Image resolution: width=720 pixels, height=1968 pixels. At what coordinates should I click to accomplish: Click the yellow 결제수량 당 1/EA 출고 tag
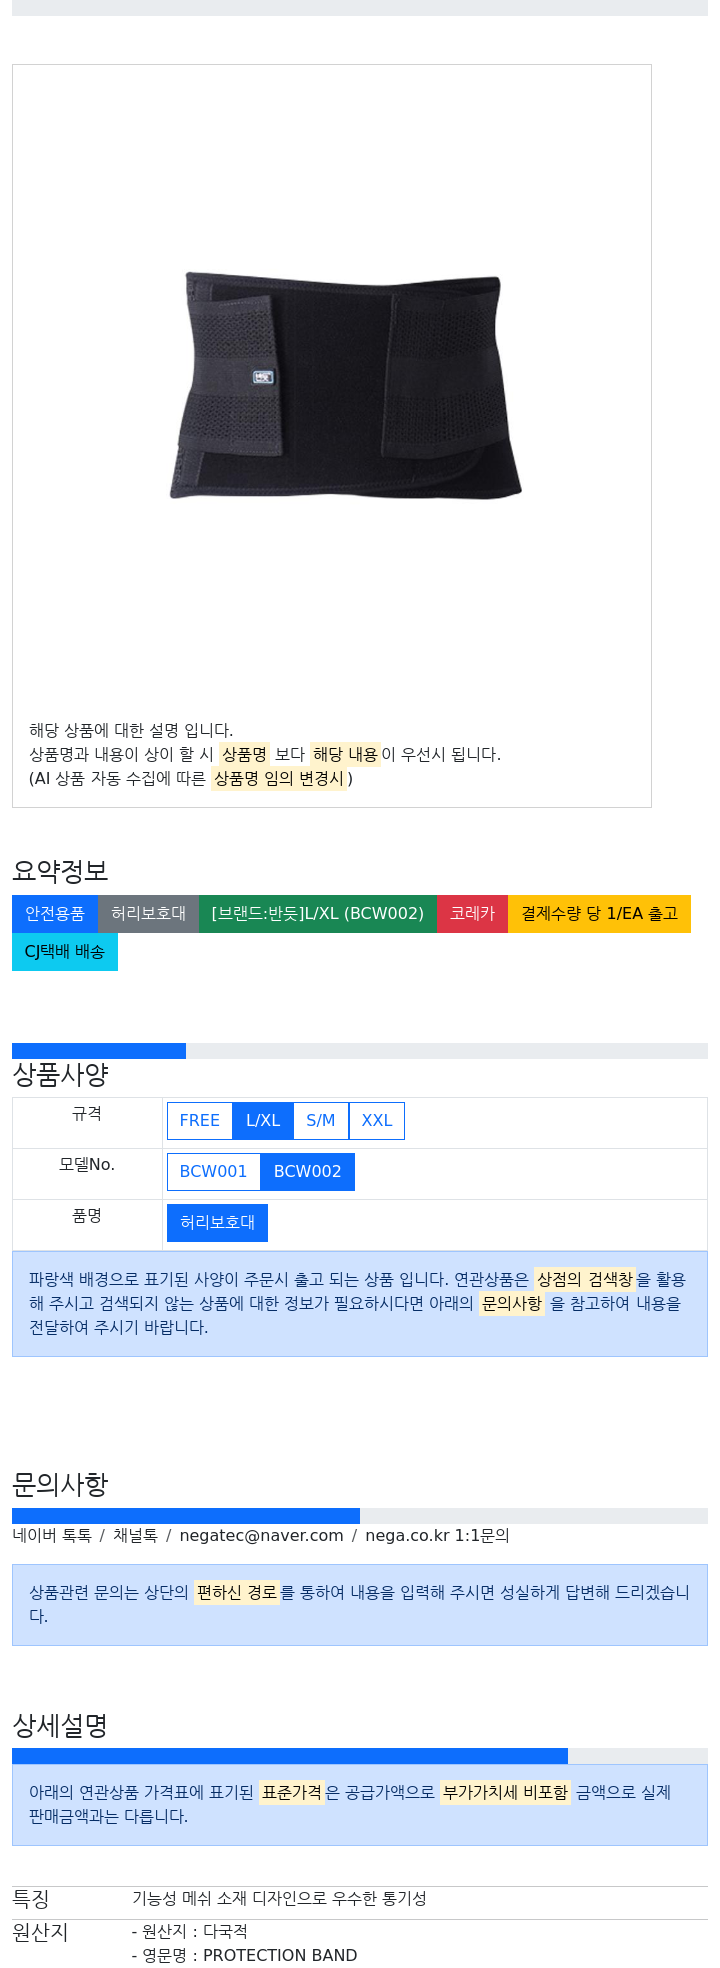coord(599,914)
